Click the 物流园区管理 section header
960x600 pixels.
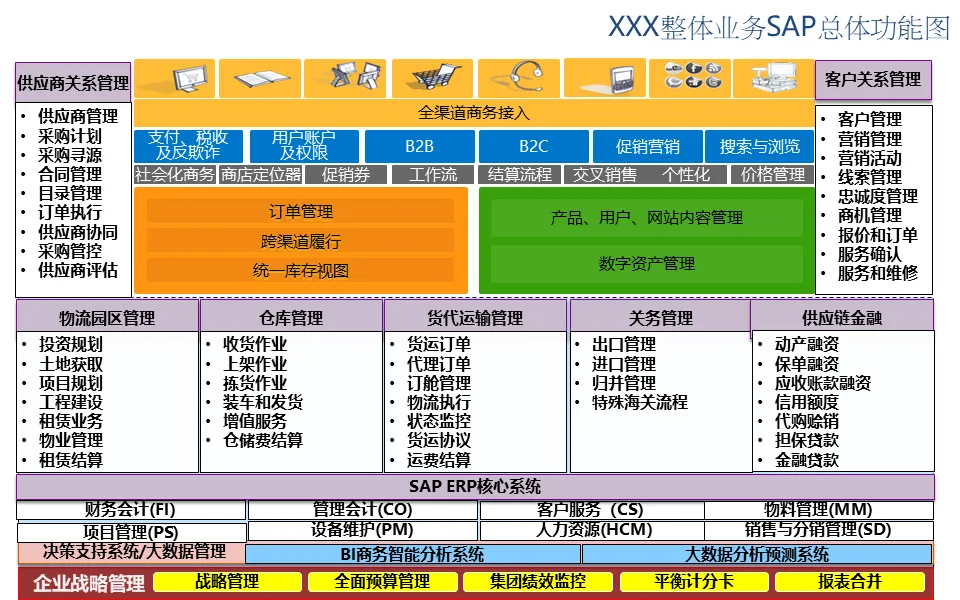(107, 317)
